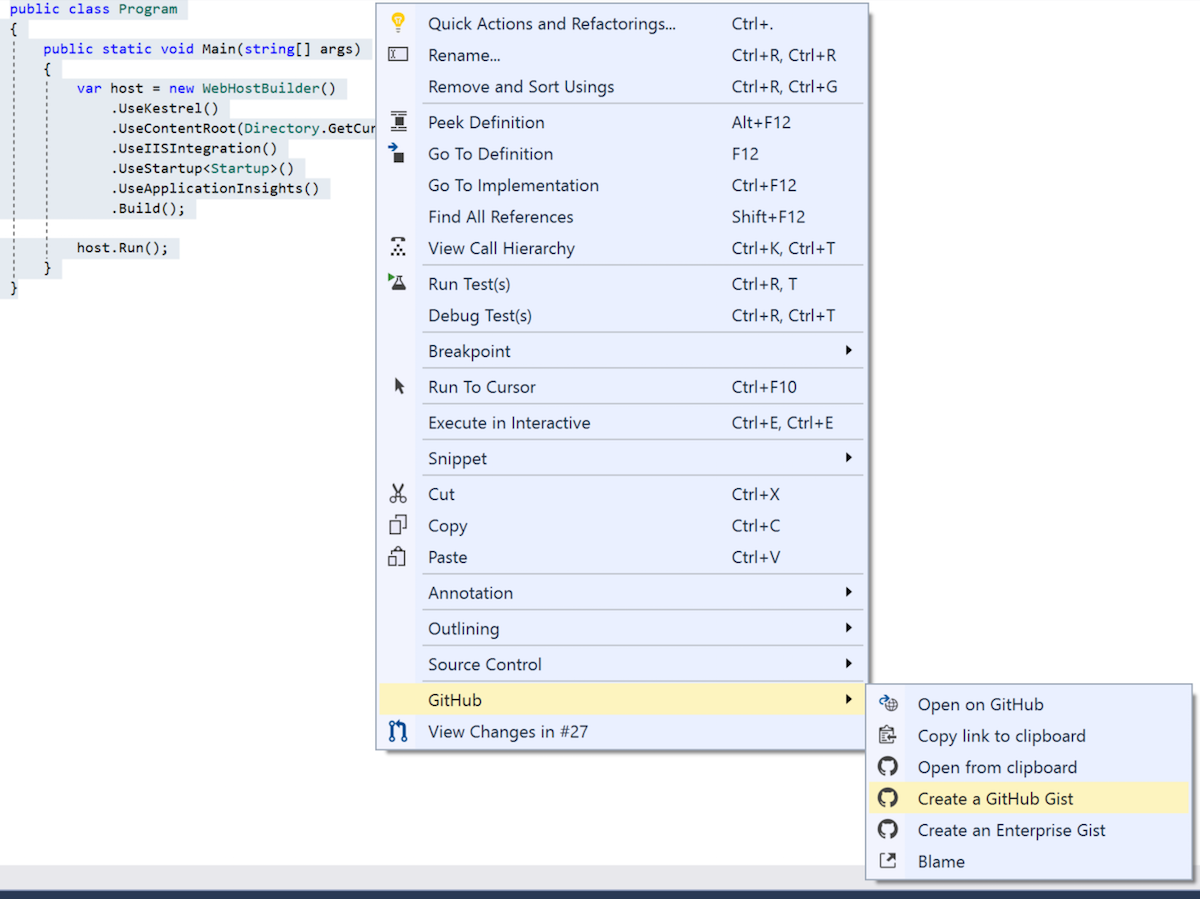Screen dimensions: 1200x899
Task: Click 'Startup' type in UseStartup line
Action: (240, 168)
